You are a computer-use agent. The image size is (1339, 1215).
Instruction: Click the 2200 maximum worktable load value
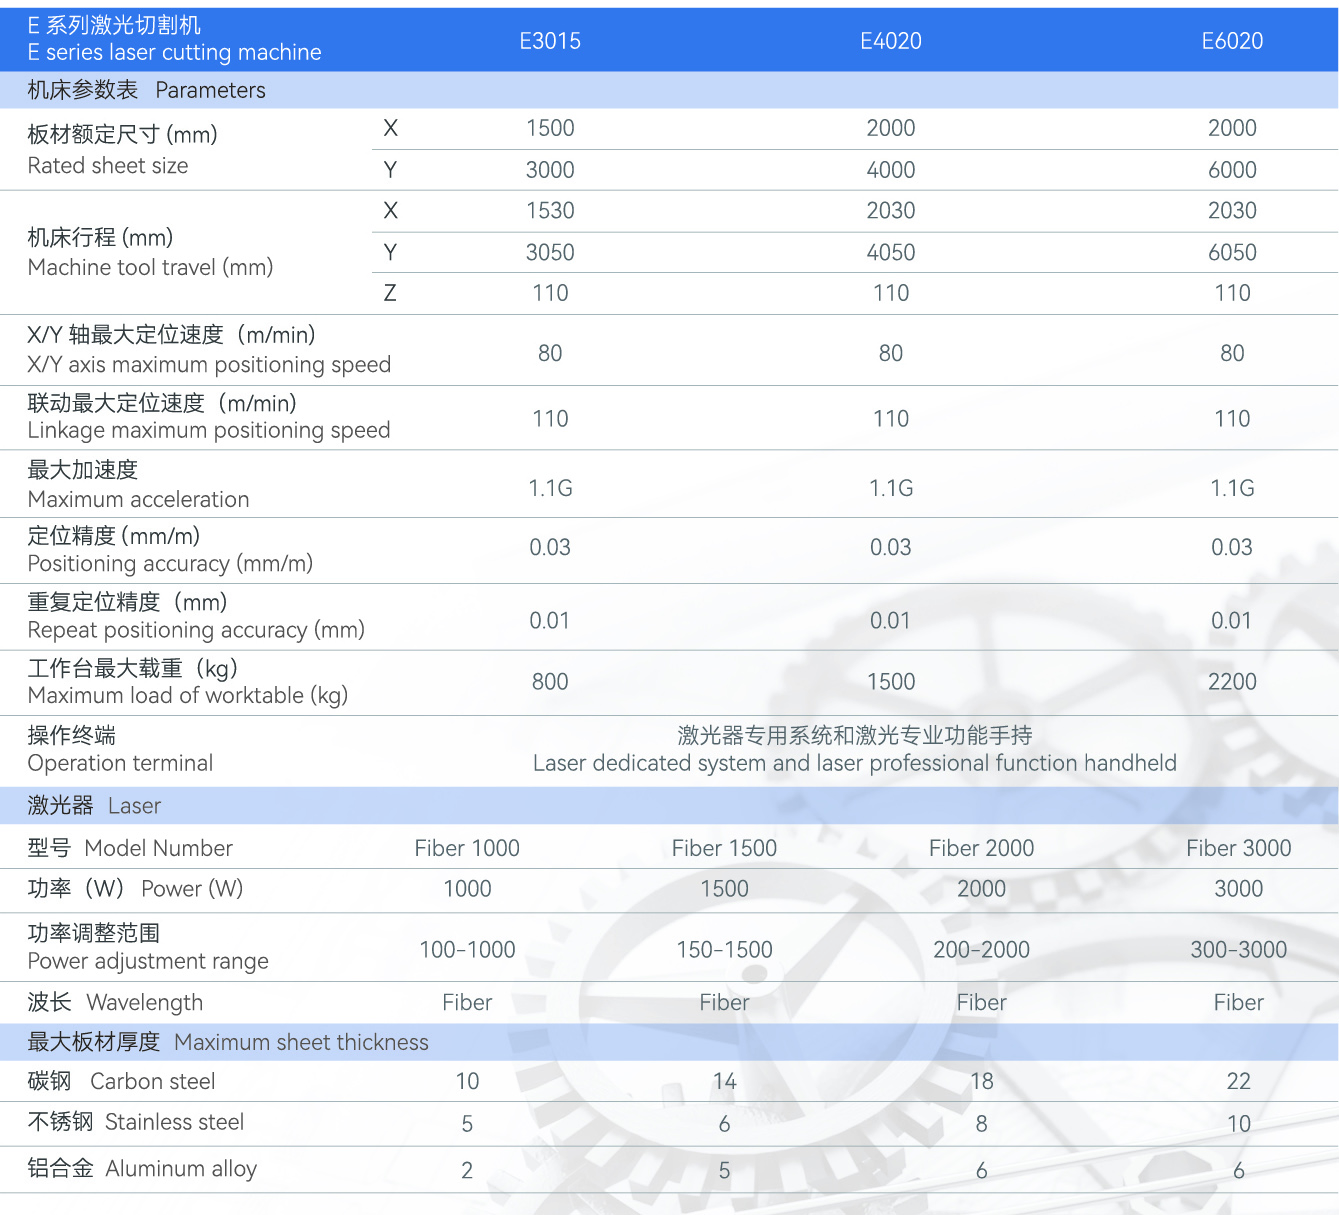click(x=1231, y=682)
